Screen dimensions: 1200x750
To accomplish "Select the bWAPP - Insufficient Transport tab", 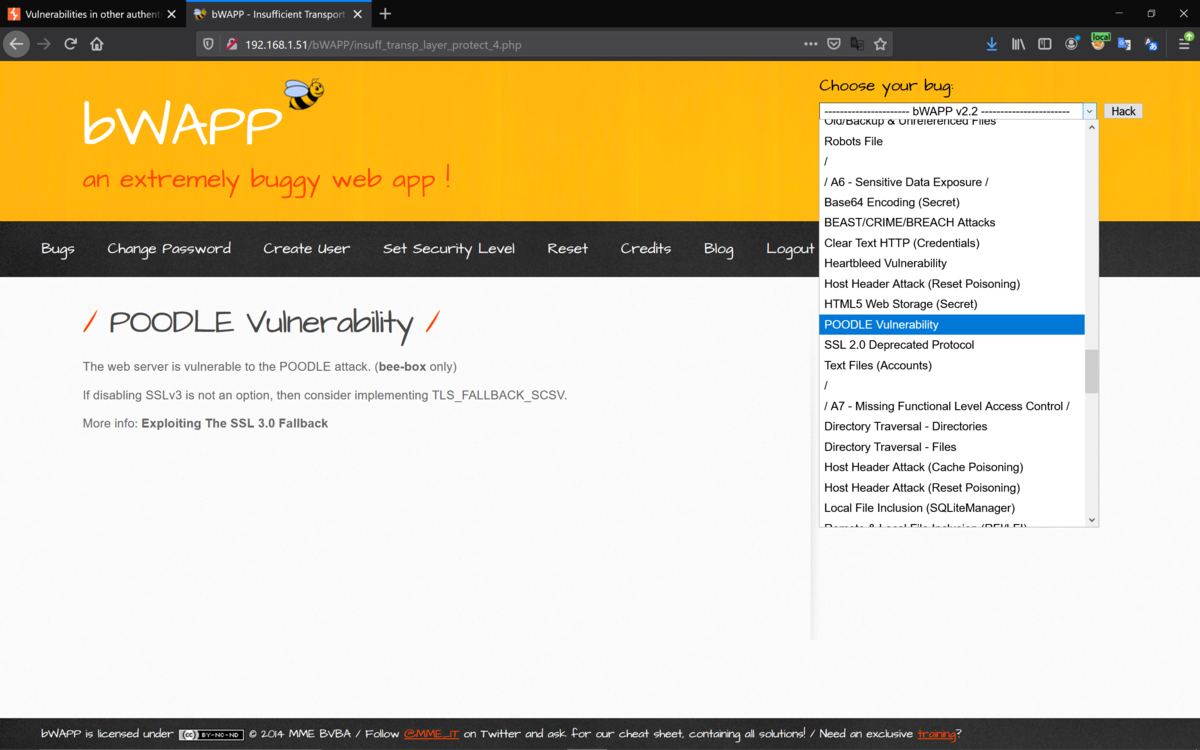I will tap(277, 14).
